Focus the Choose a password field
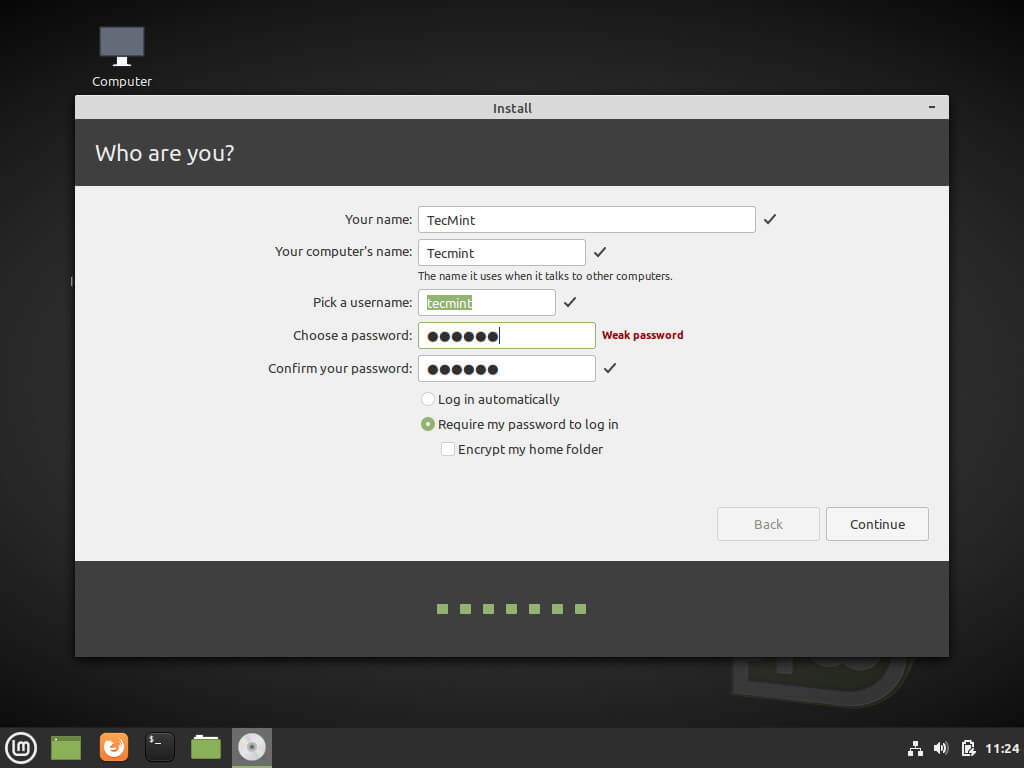The image size is (1024, 768). pyautogui.click(x=507, y=336)
